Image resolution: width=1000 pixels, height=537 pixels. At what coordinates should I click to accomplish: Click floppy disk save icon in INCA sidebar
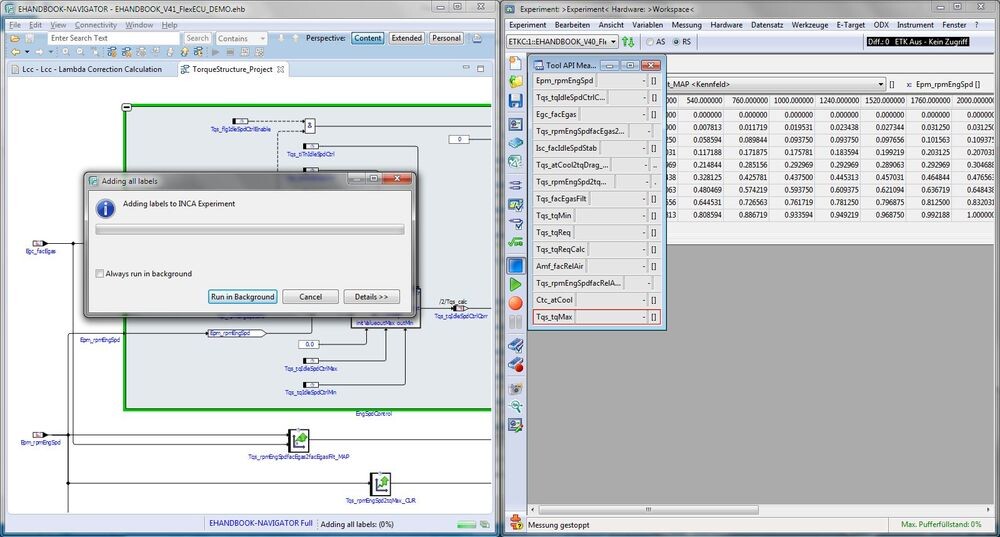(515, 100)
